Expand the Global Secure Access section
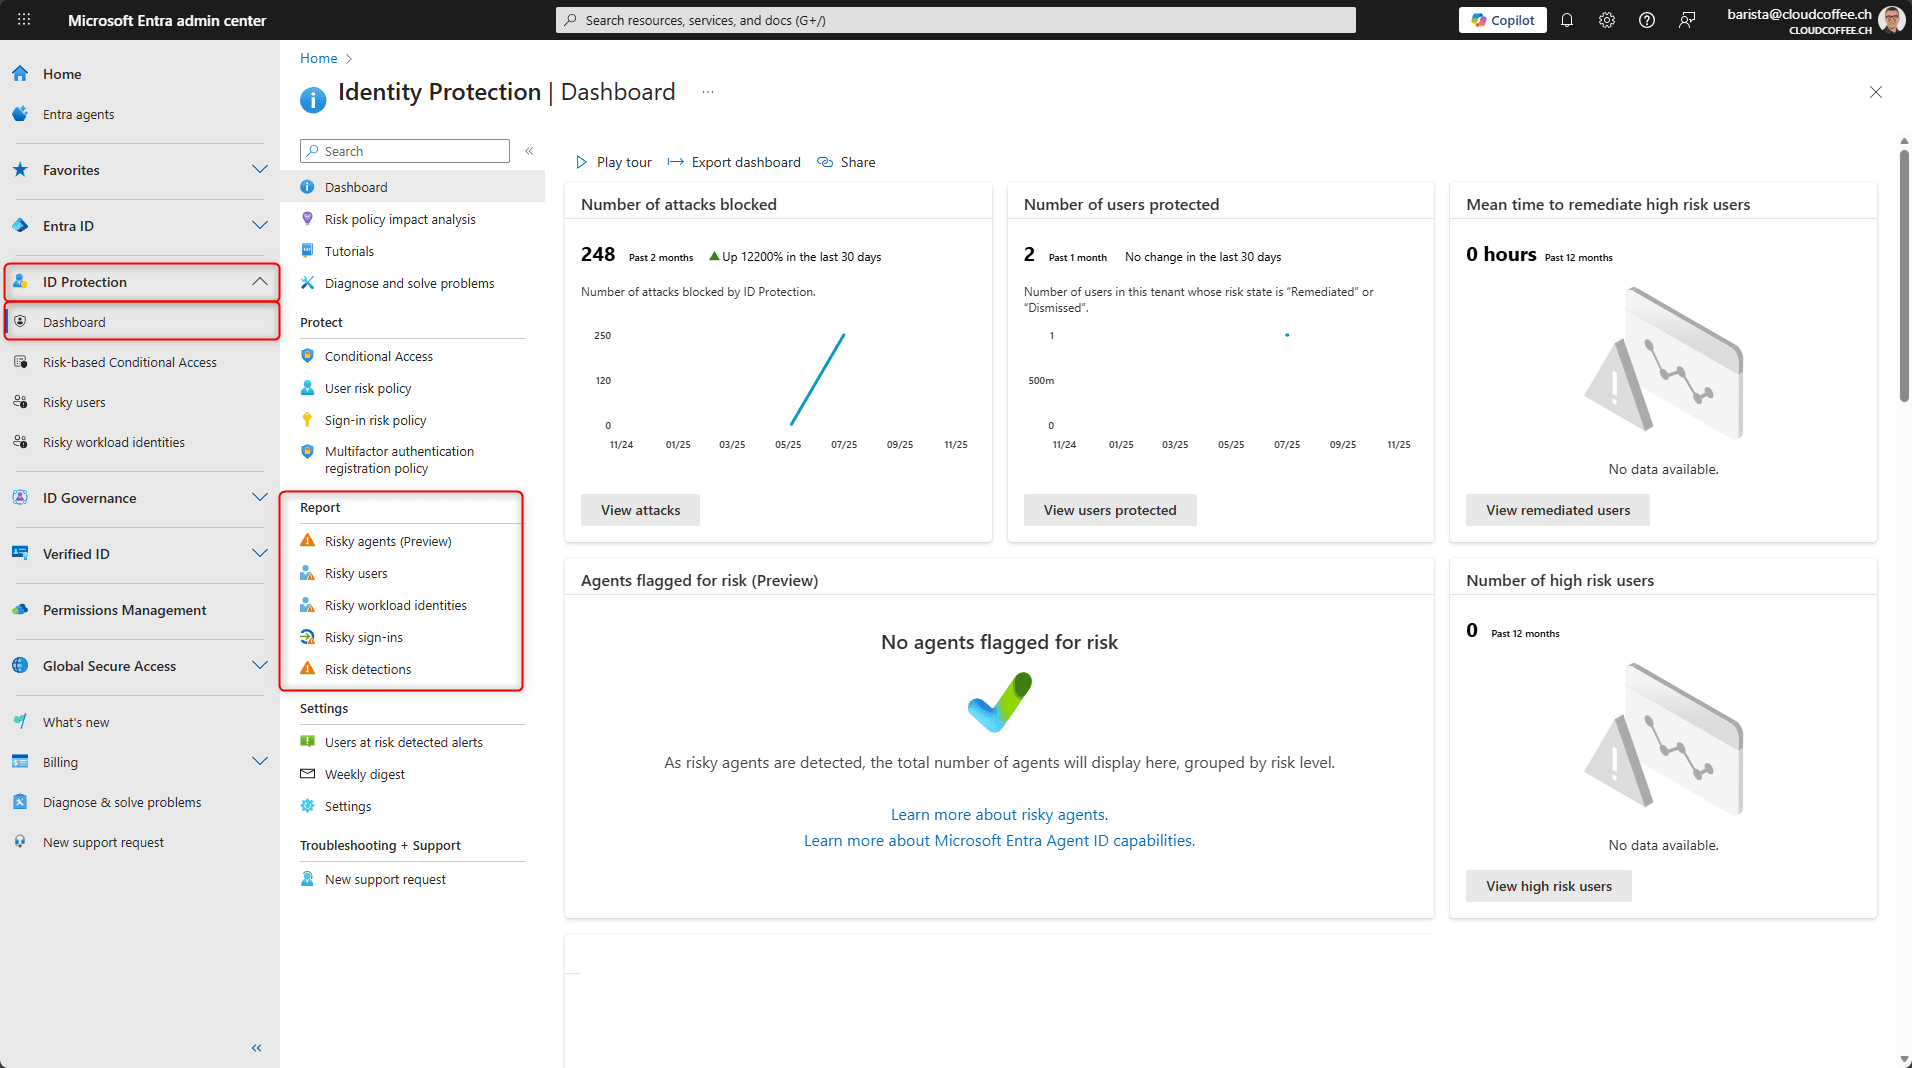 point(259,666)
